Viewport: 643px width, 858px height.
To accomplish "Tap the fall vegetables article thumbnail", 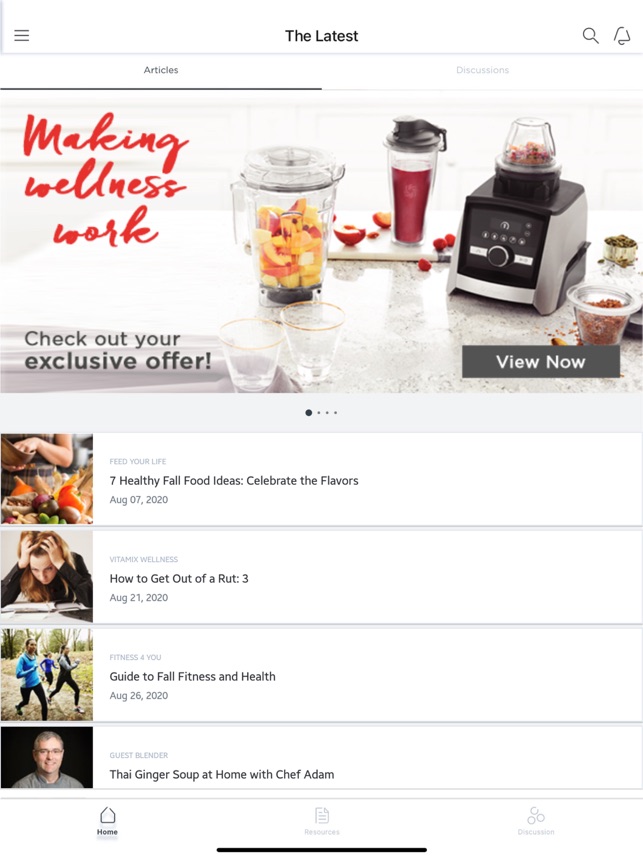I will pos(47,479).
